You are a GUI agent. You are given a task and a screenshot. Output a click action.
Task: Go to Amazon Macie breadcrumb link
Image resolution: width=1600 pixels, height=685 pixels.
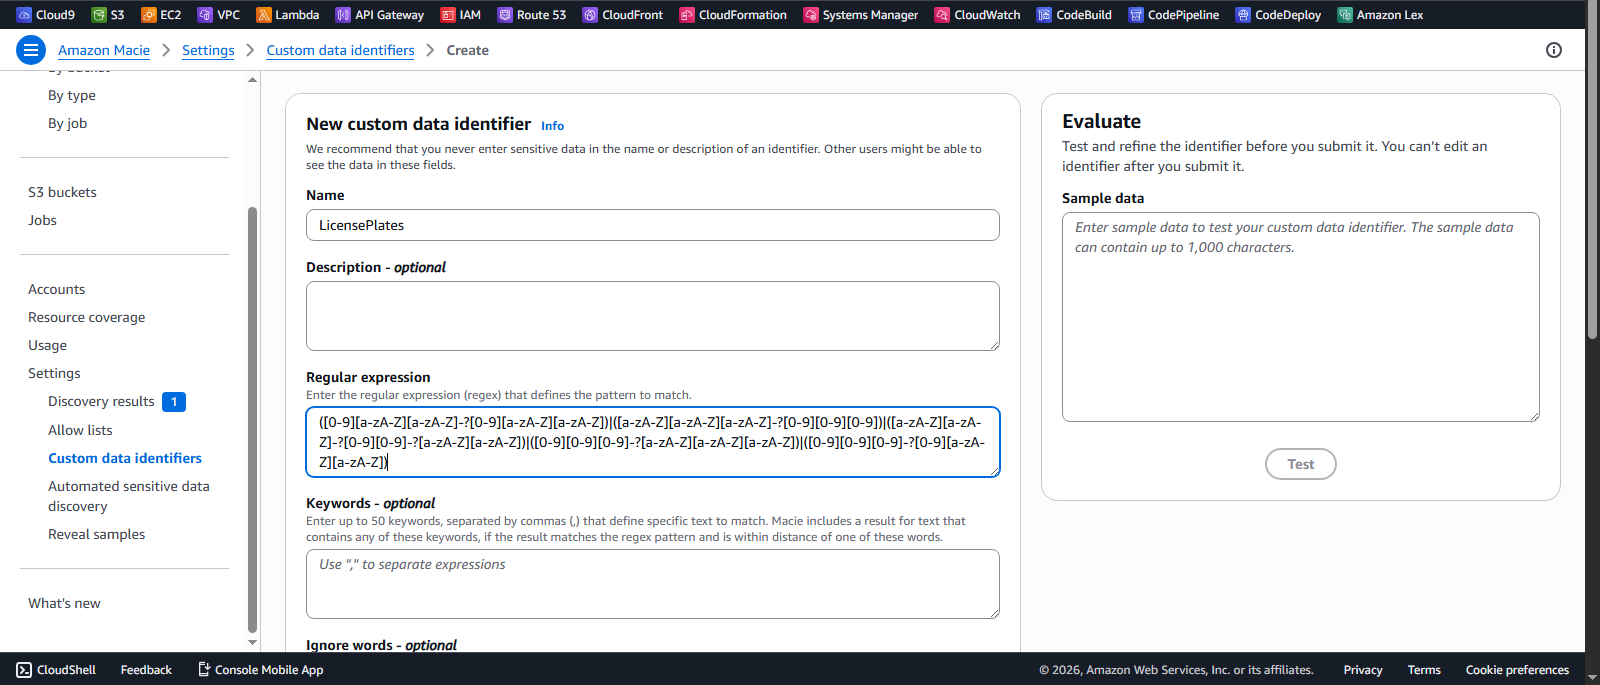104,50
